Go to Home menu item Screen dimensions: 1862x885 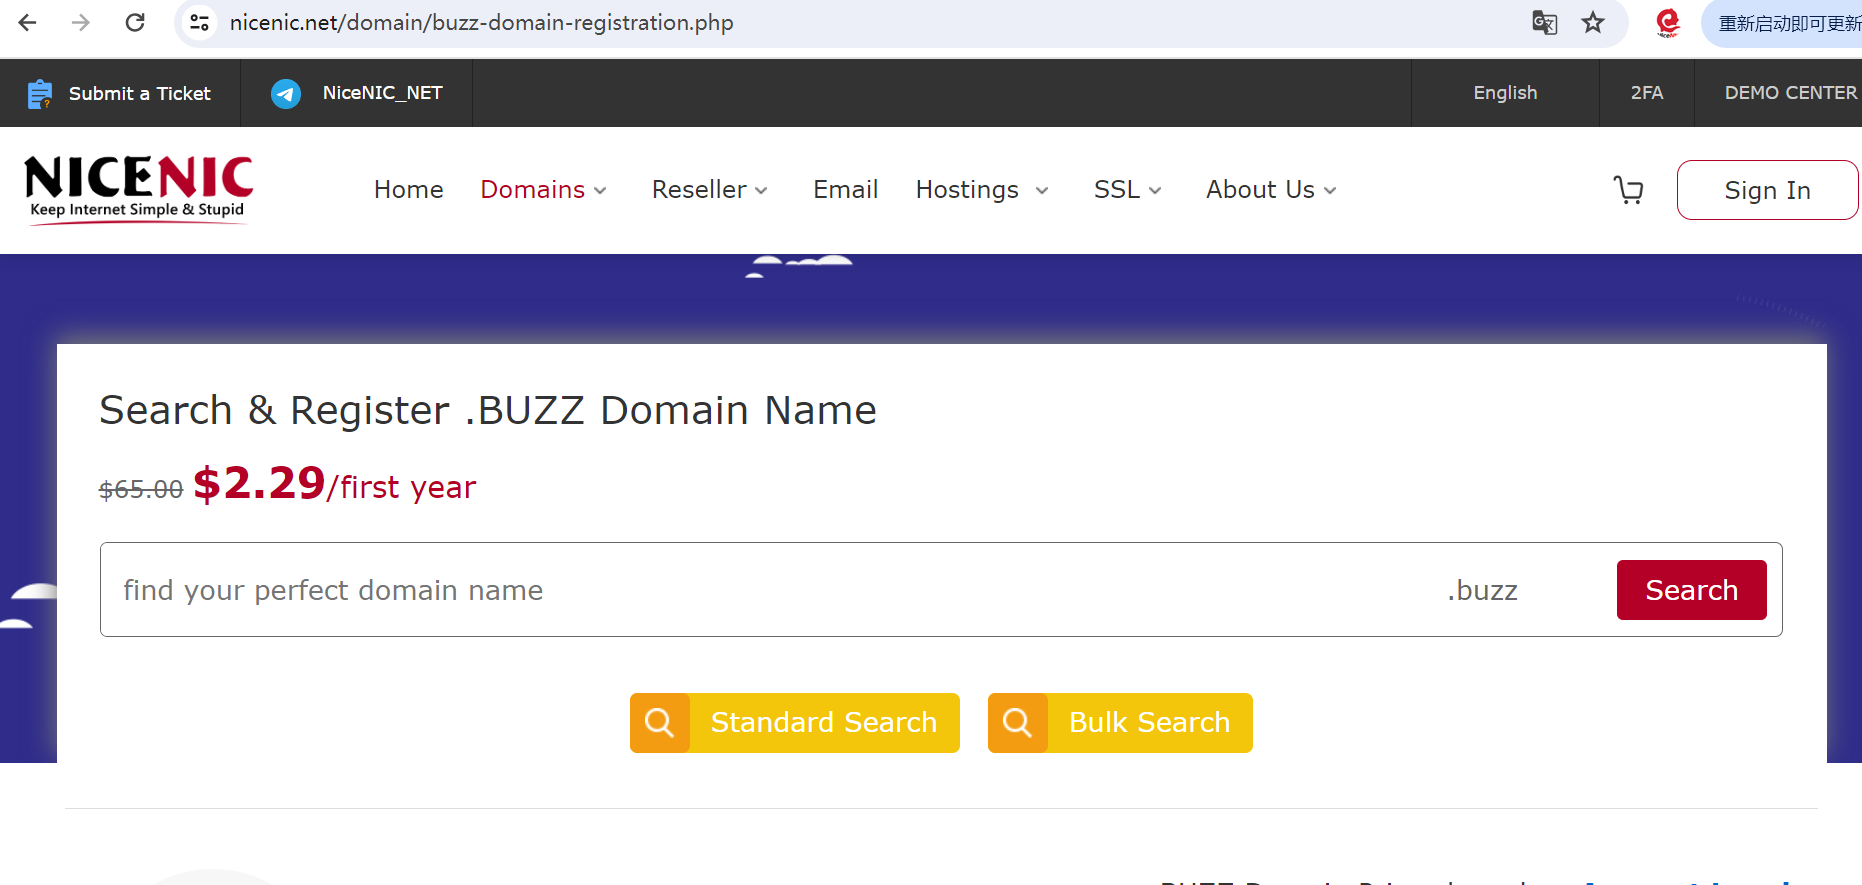(x=408, y=190)
